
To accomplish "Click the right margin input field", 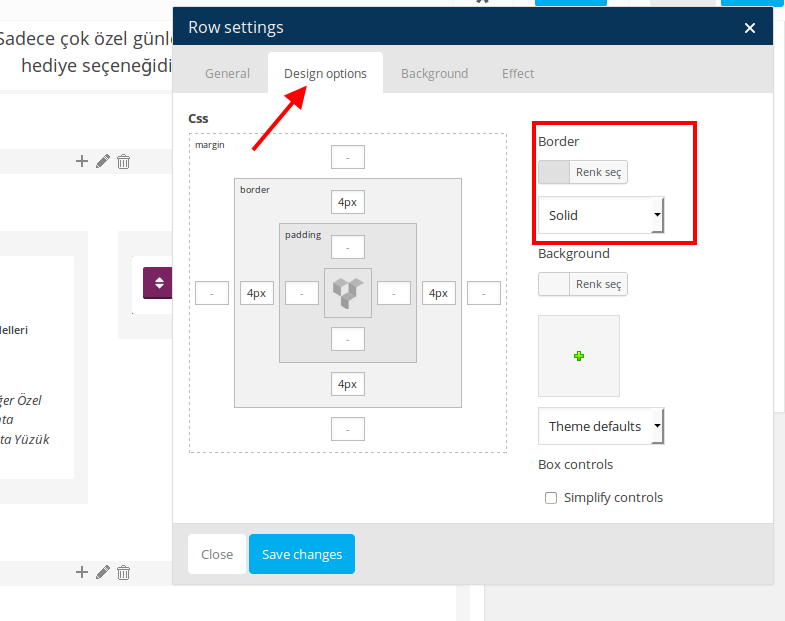I will pyautogui.click(x=484, y=293).
